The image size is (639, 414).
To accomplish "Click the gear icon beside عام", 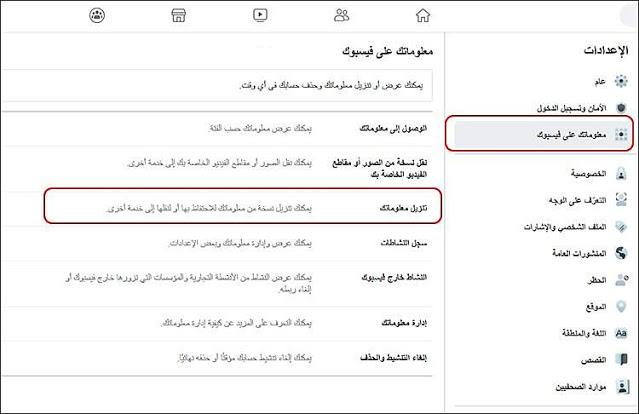I will click(x=621, y=81).
